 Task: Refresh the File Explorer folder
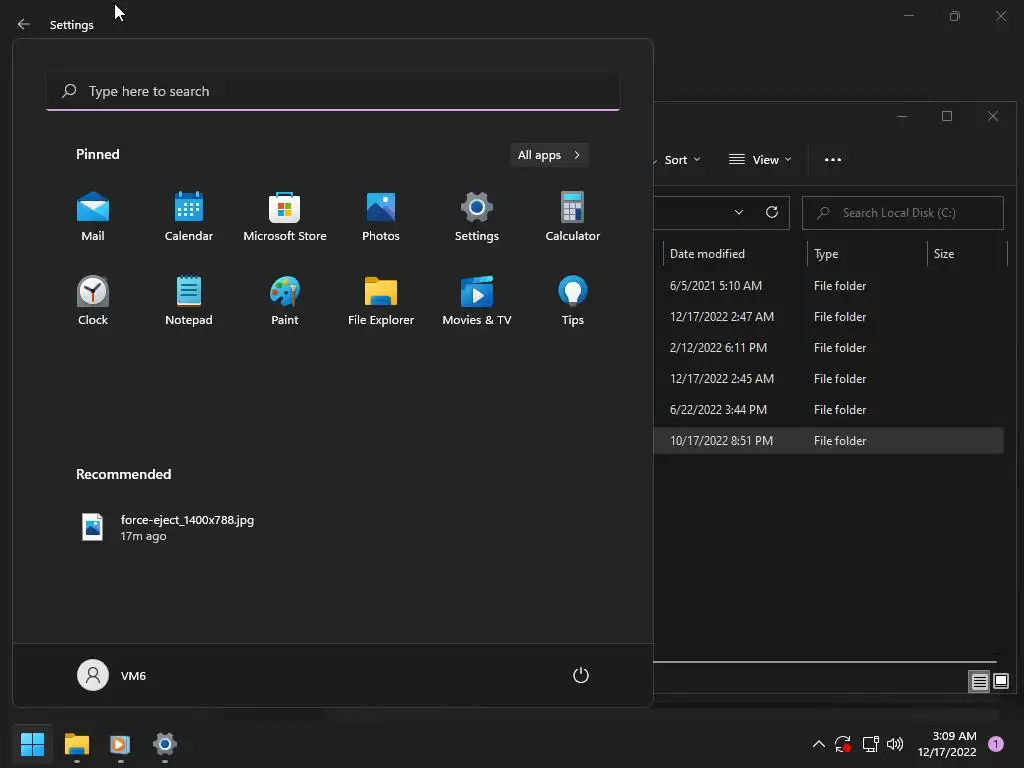[772, 212]
